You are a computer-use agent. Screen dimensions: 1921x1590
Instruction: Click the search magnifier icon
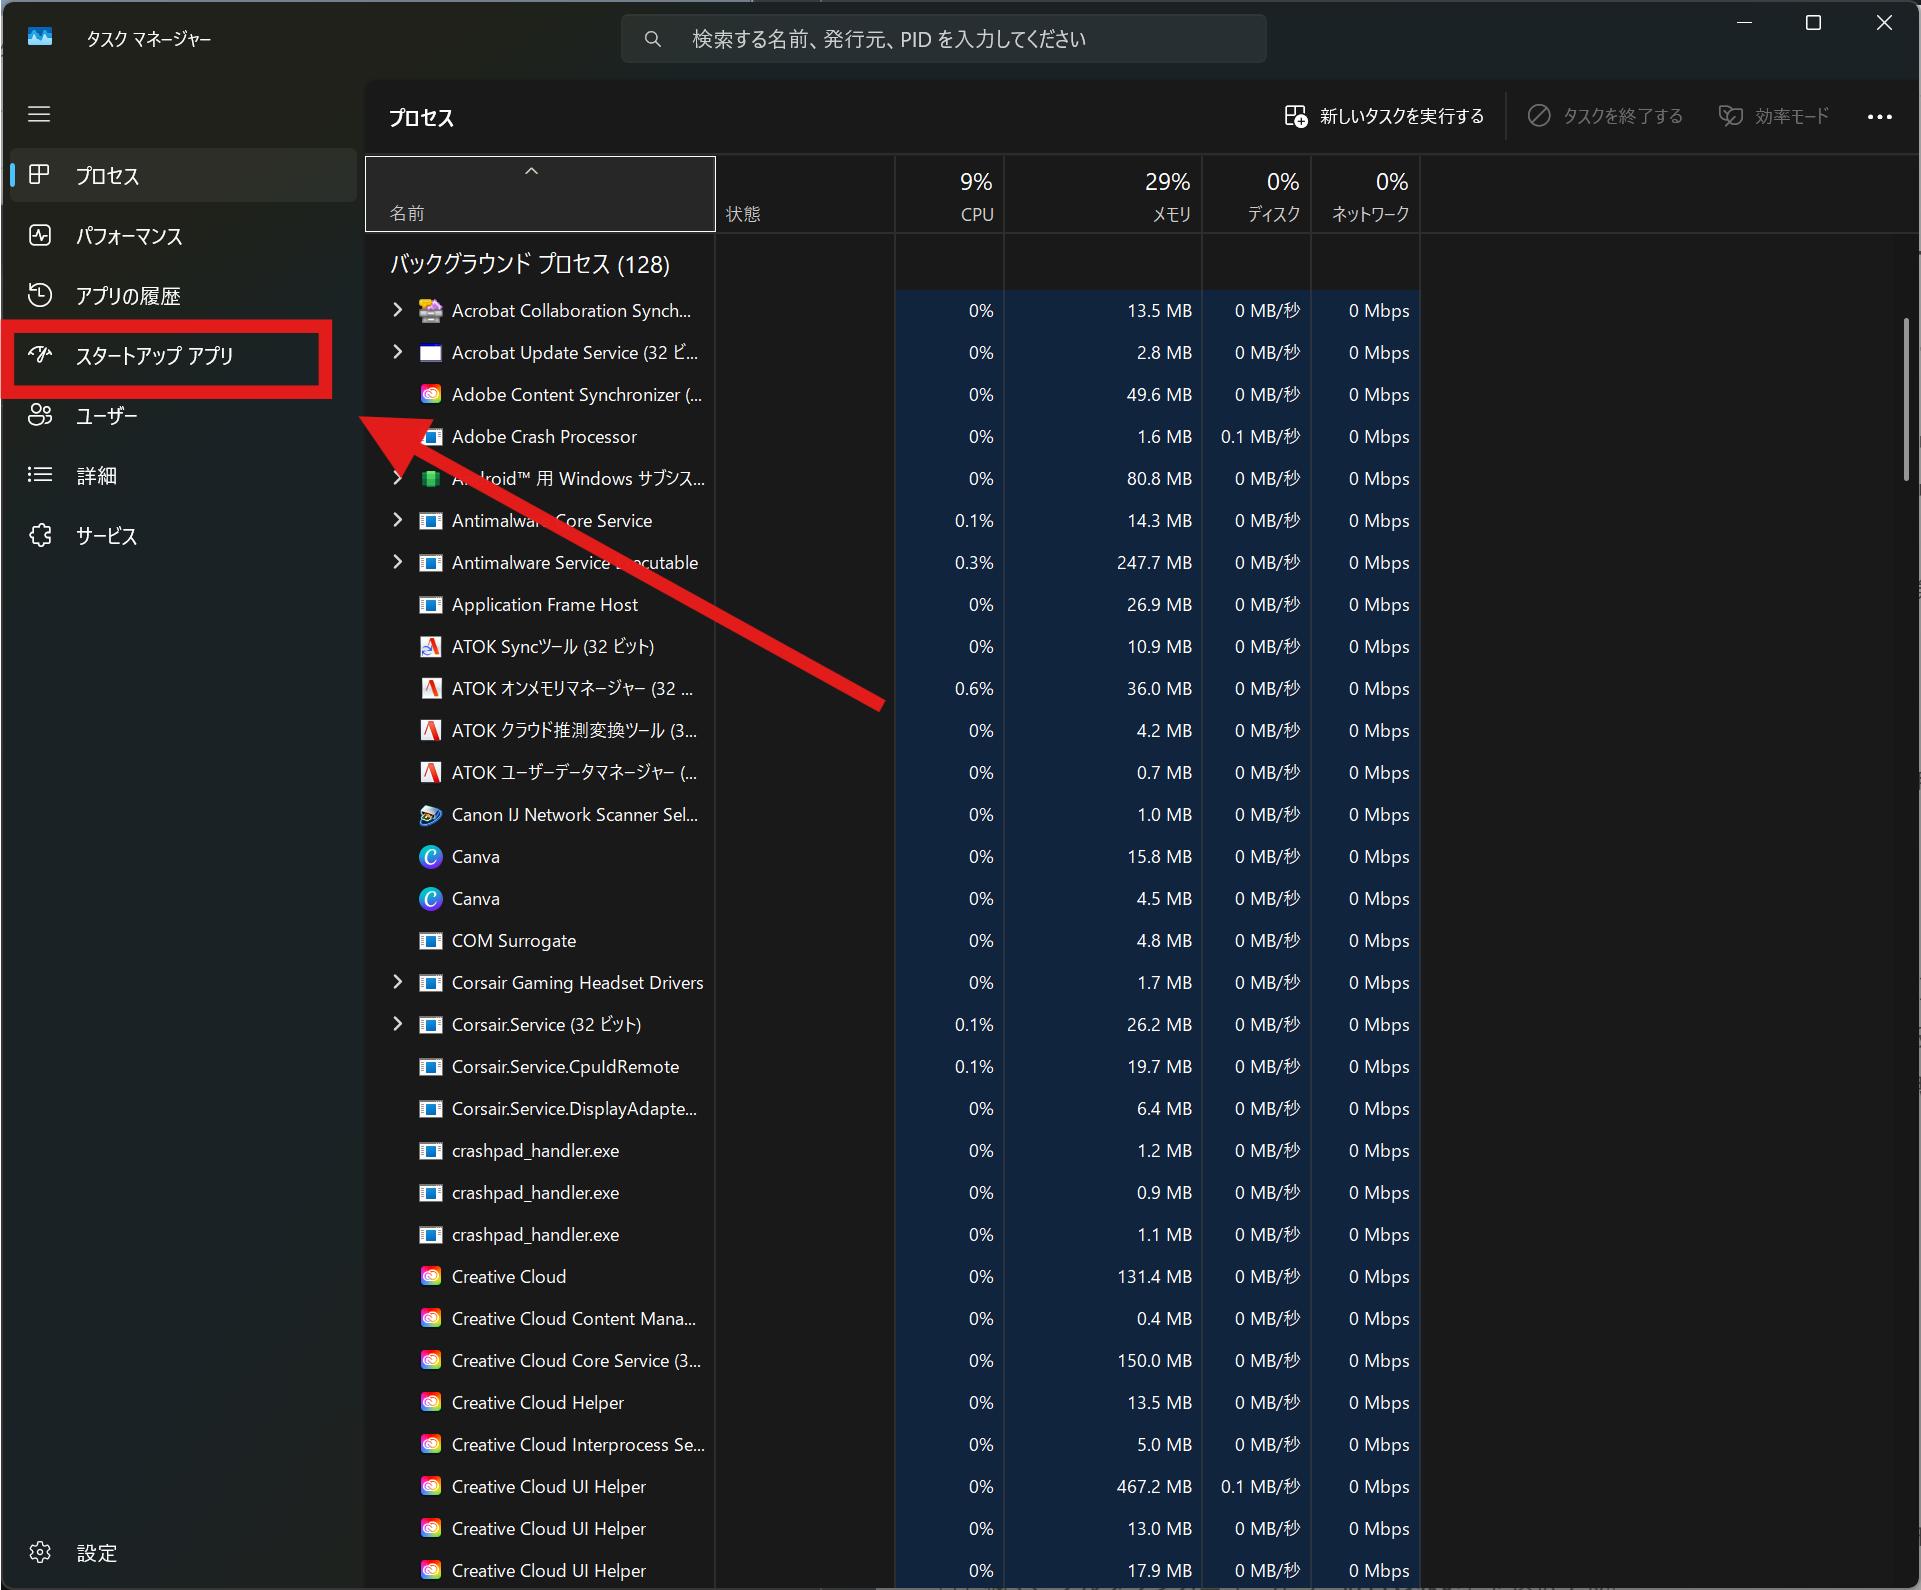pos(653,39)
